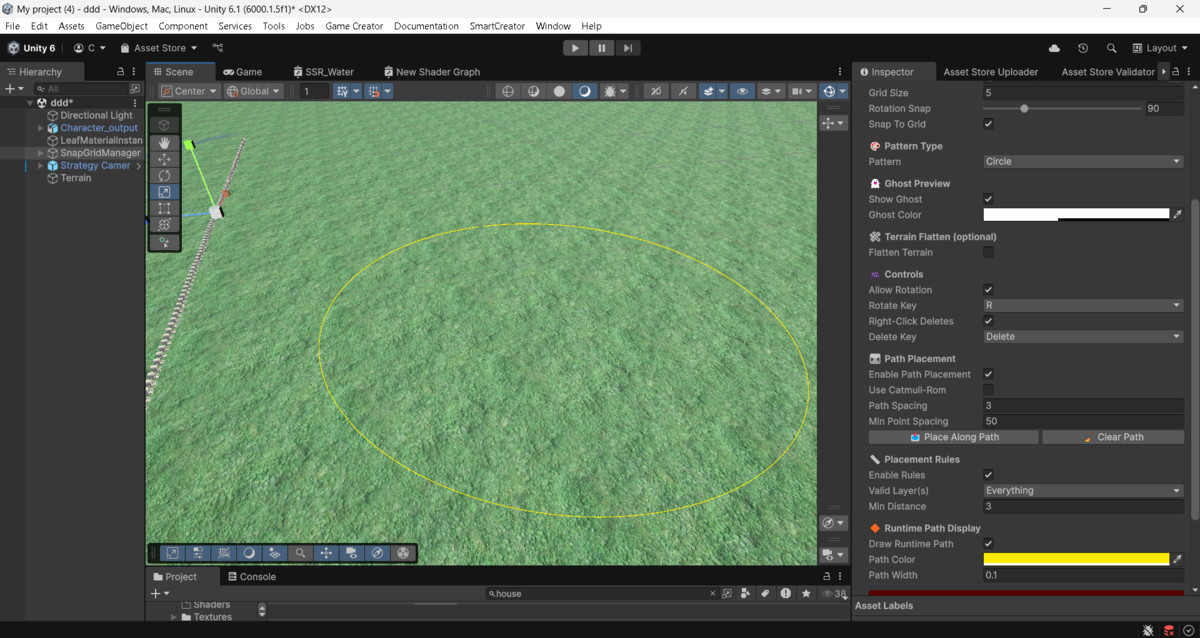Viewport: 1200px width, 638px height.
Task: Toggle Allow Rotation checkbox
Action: [988, 290]
